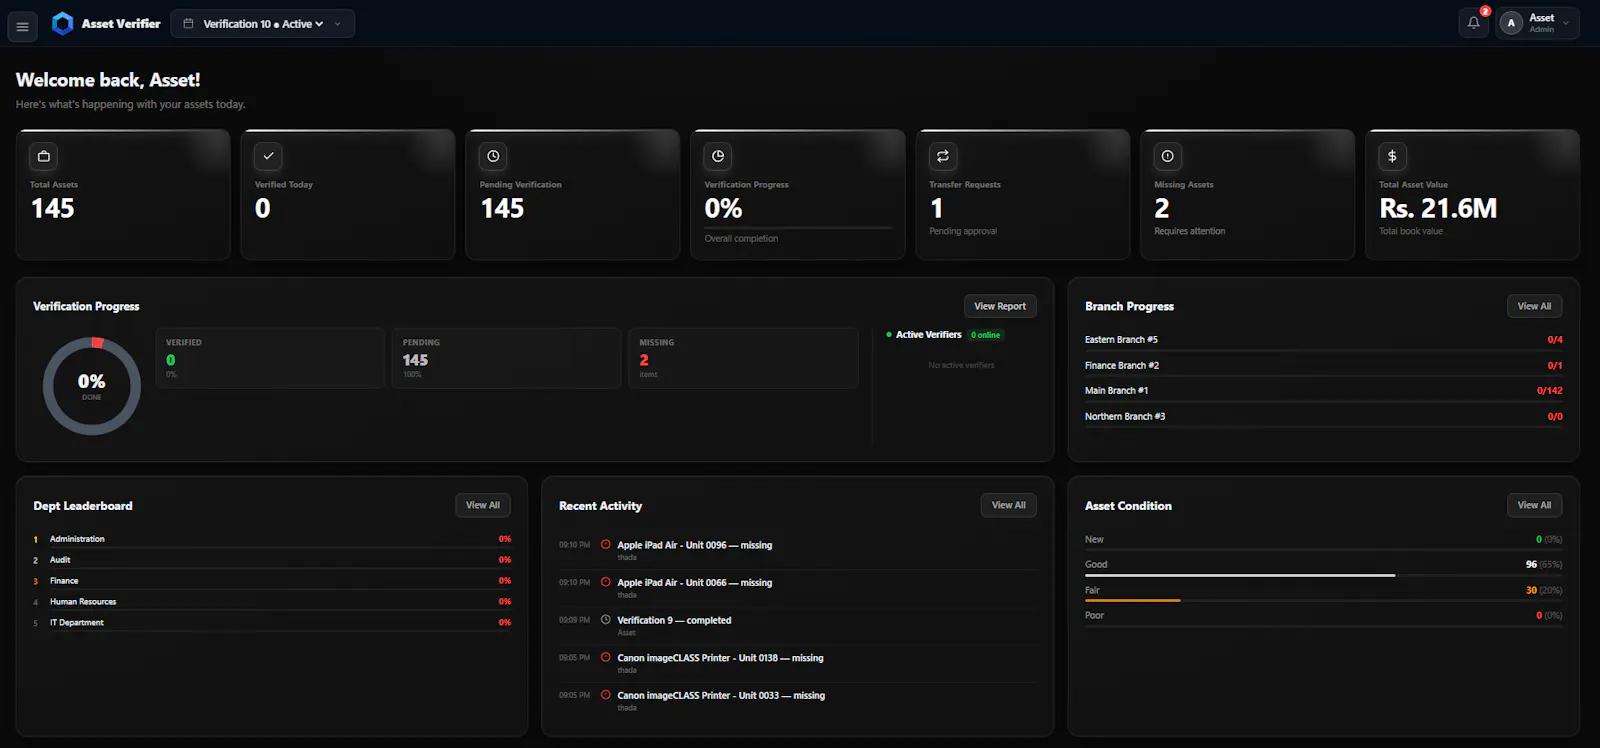Click the 0/142 Main Branch count
This screenshot has width=1600, height=748.
1550,391
